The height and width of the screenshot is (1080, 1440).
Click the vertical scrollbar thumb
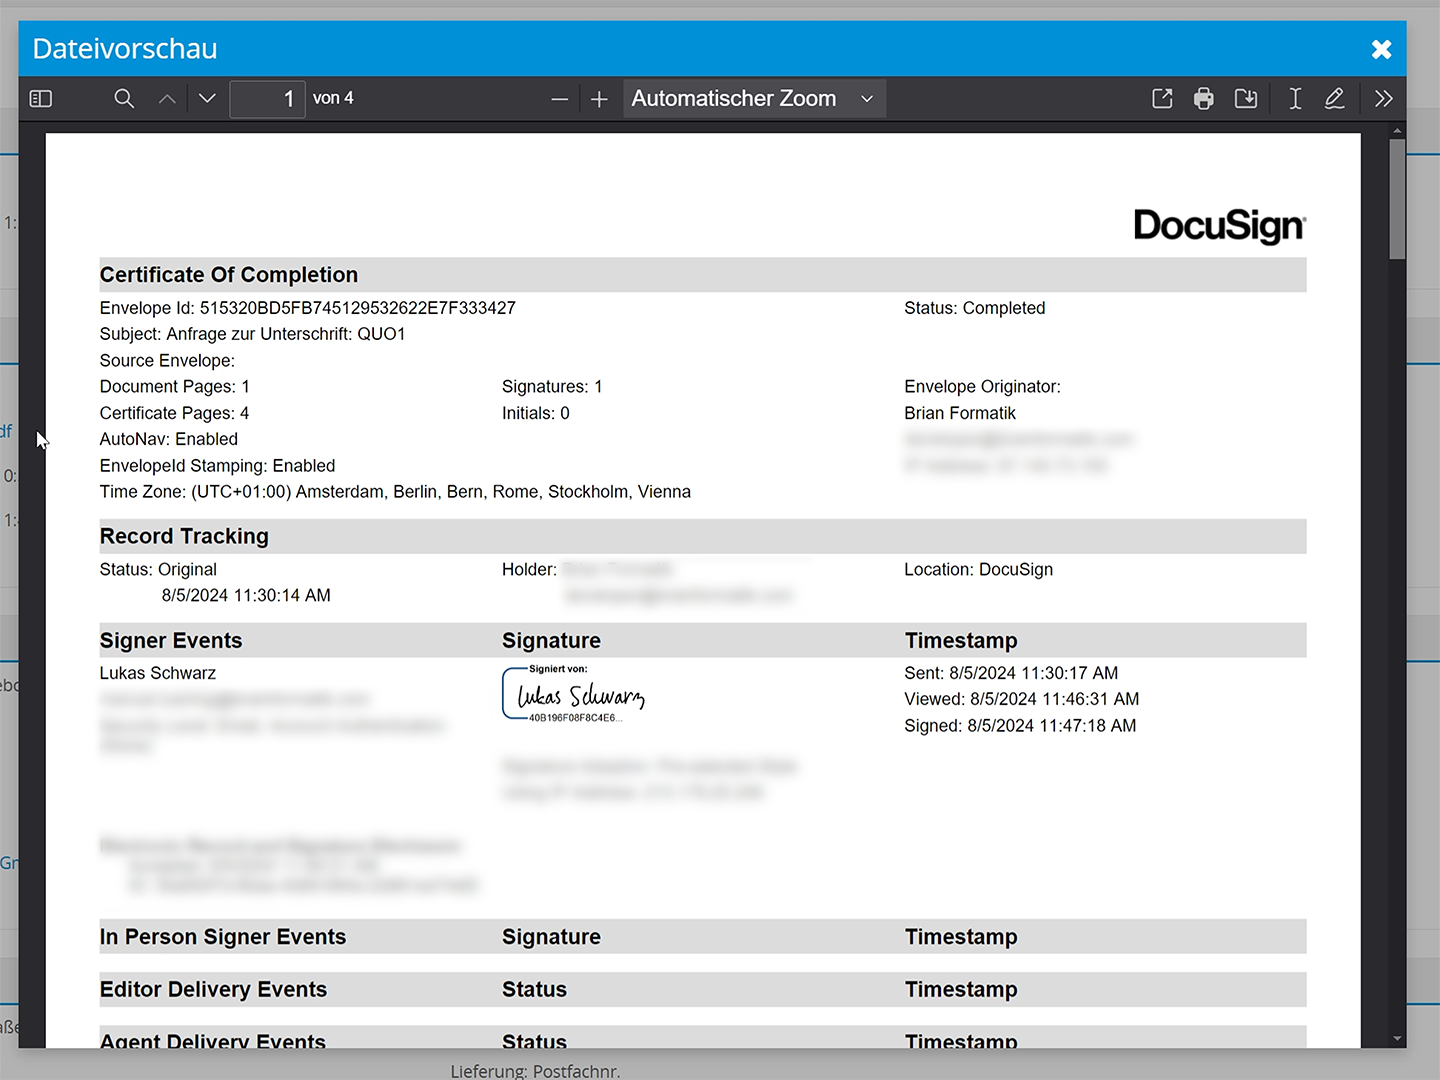coord(1397,199)
